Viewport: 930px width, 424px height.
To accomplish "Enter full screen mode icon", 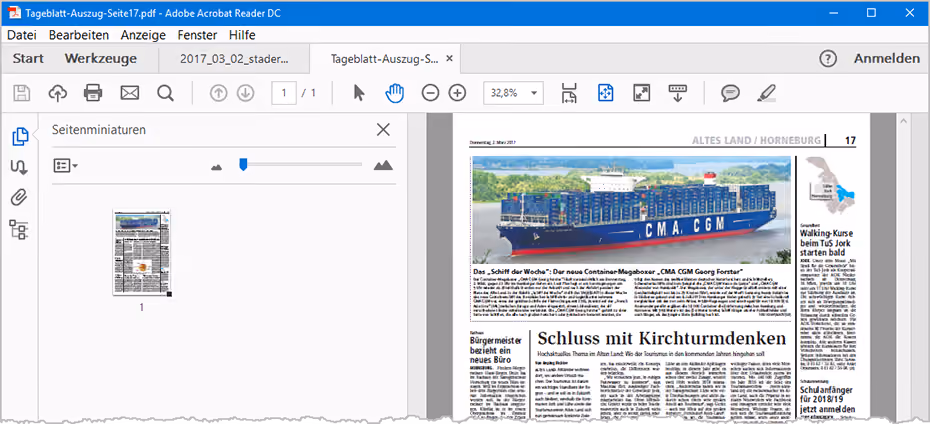I will coord(641,93).
